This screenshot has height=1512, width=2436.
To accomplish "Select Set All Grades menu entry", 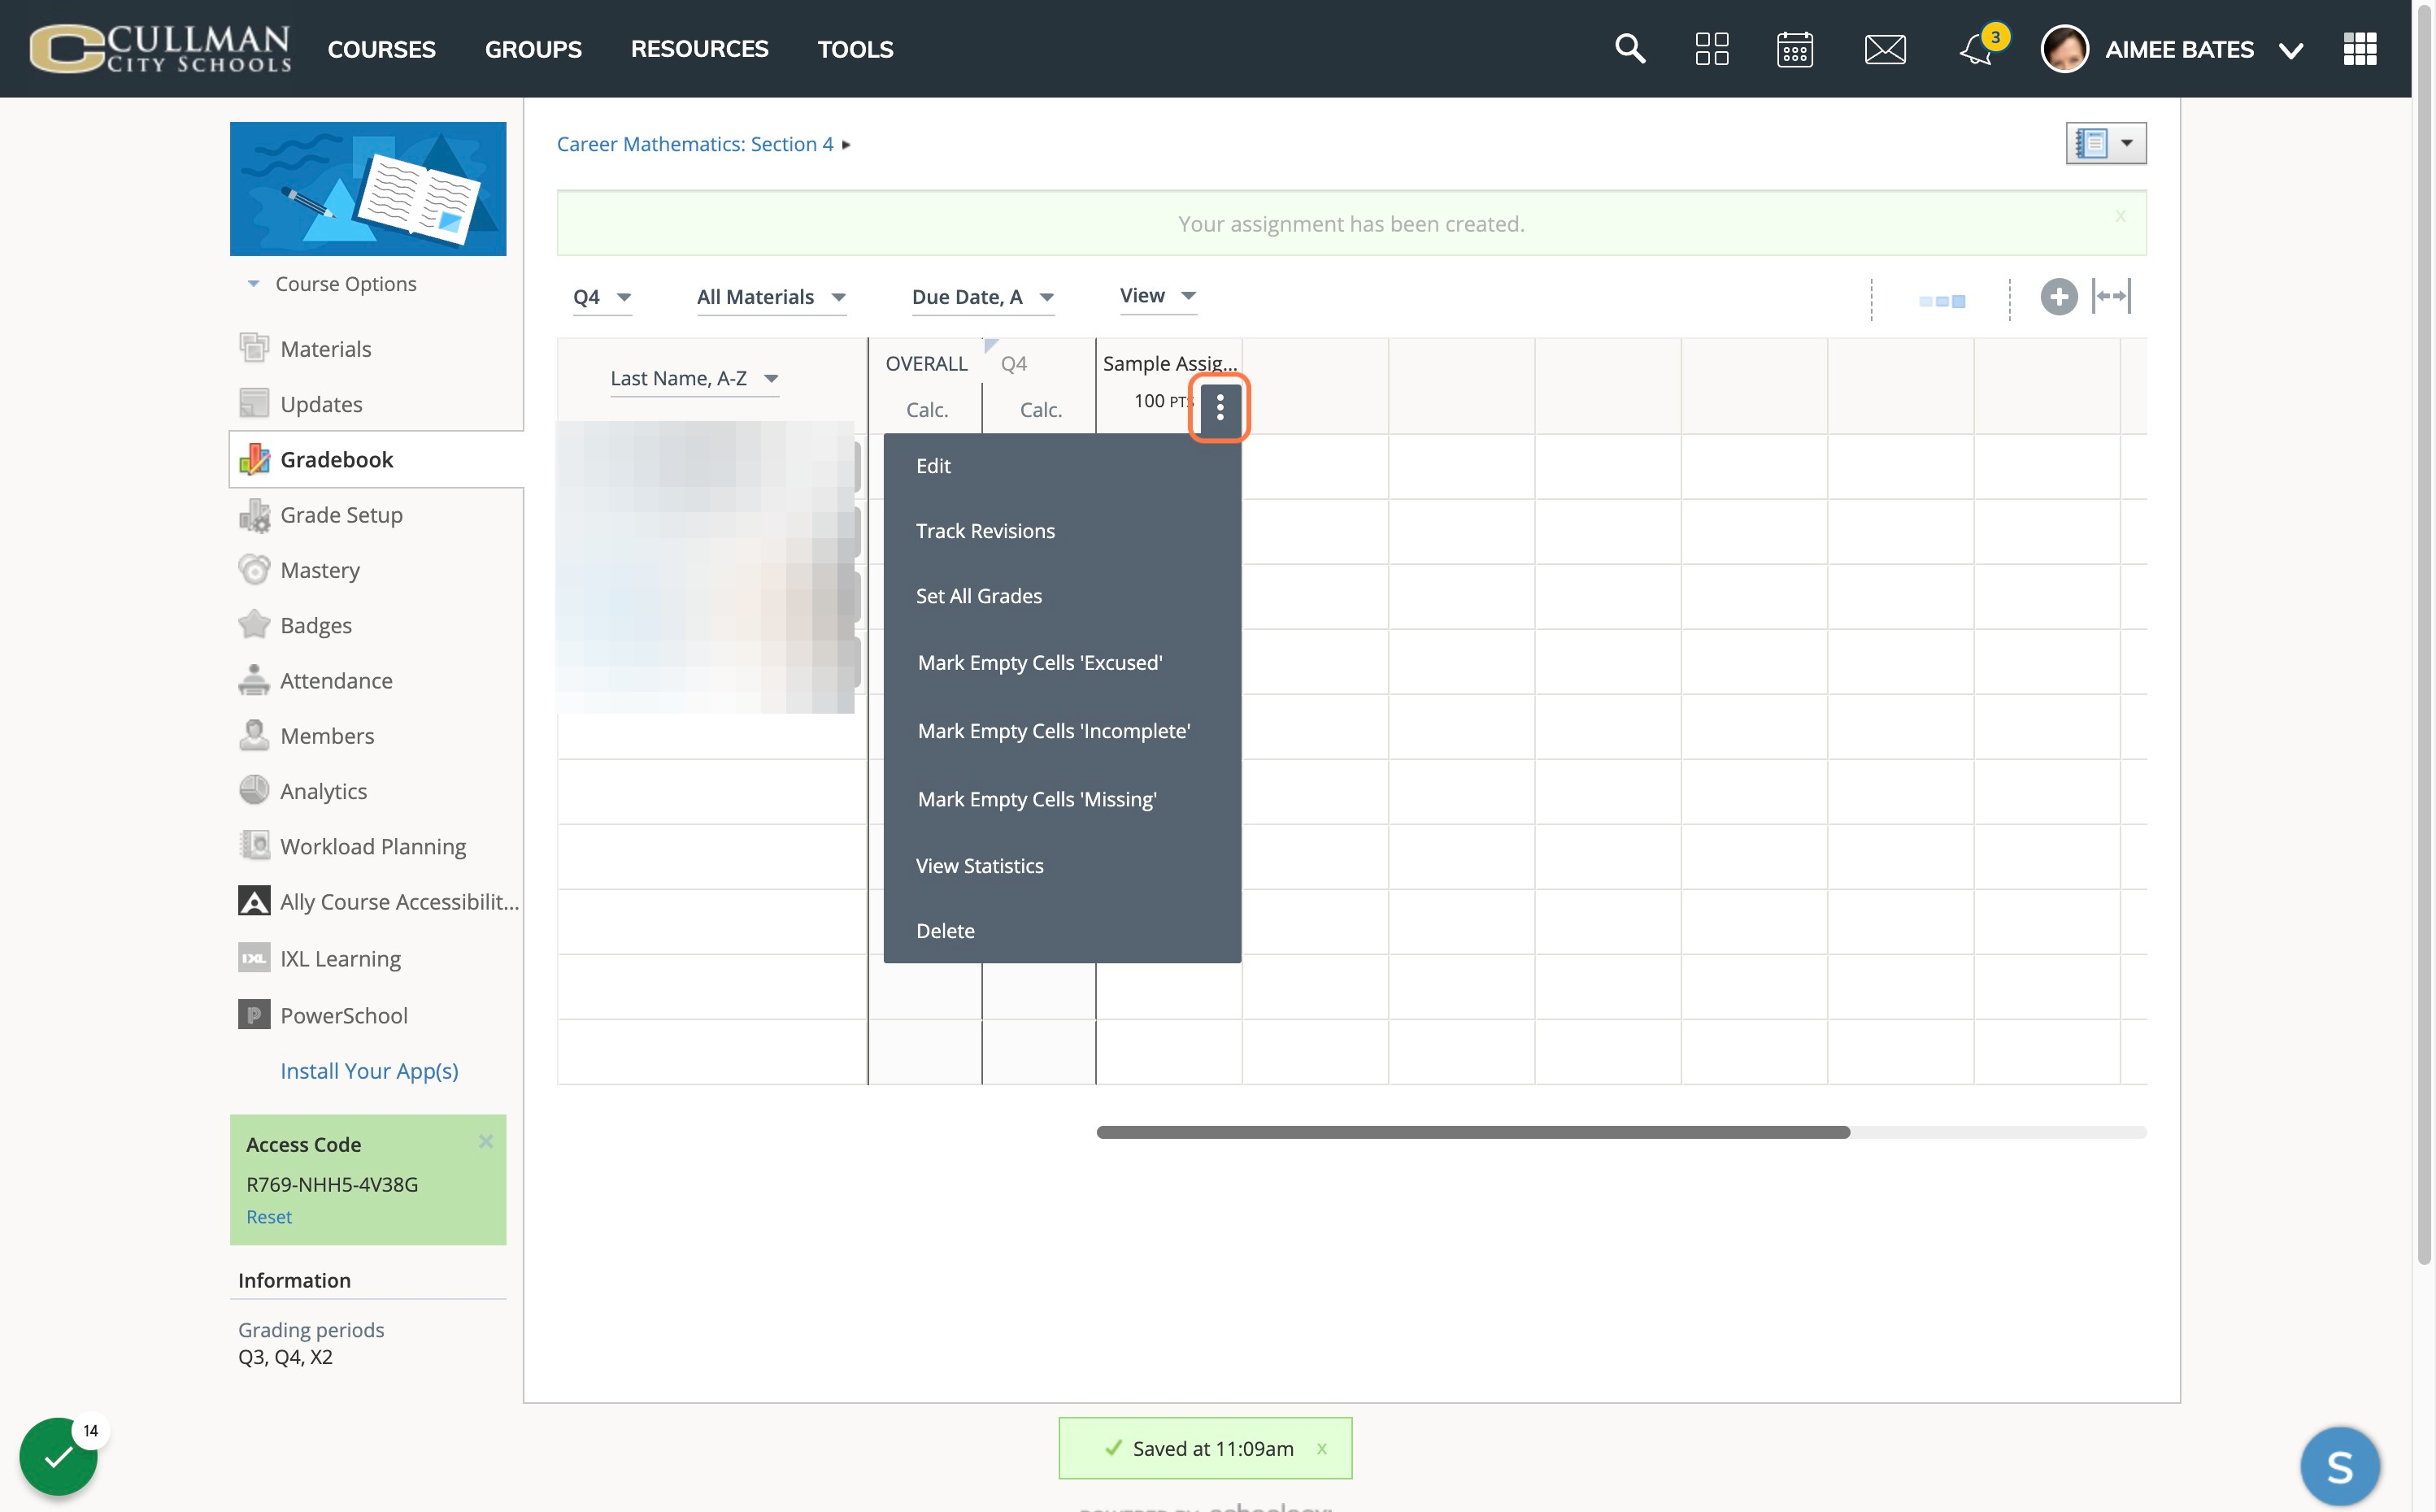I will (1062, 596).
